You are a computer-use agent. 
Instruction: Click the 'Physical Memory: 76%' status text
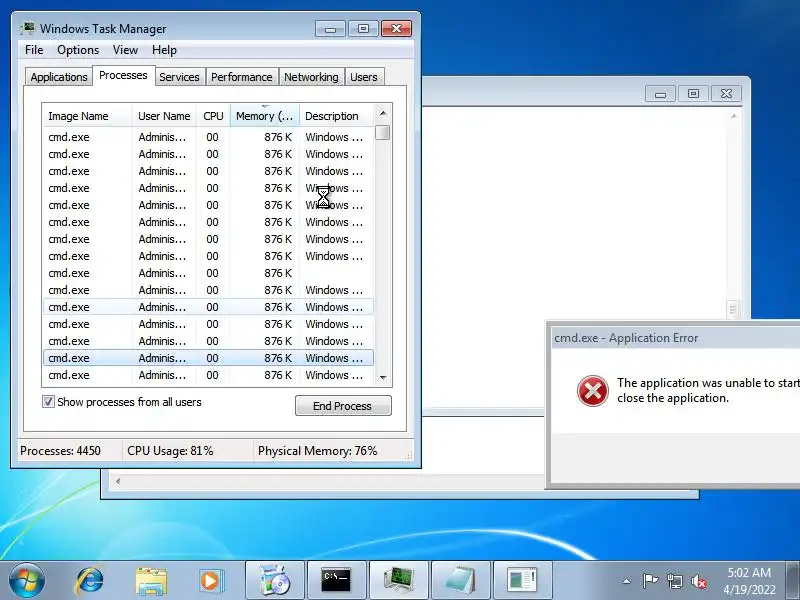[x=317, y=451]
